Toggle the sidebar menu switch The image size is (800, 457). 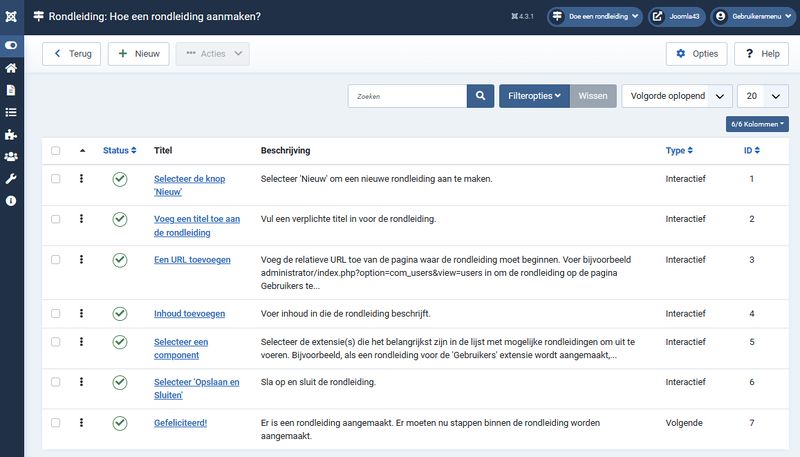pos(11,46)
